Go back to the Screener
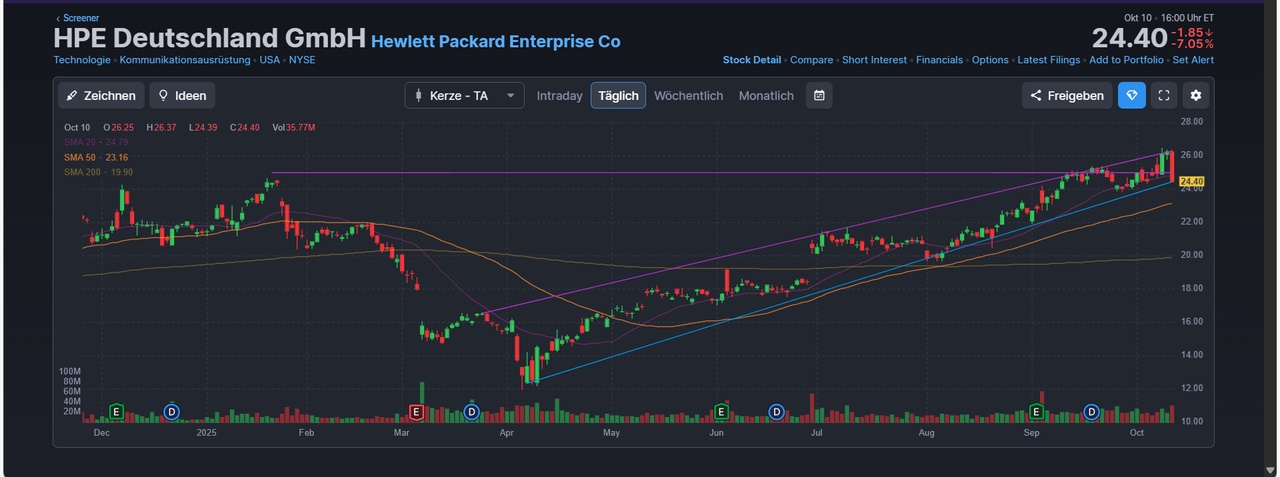The height and width of the screenshot is (477, 1280). tap(77, 18)
